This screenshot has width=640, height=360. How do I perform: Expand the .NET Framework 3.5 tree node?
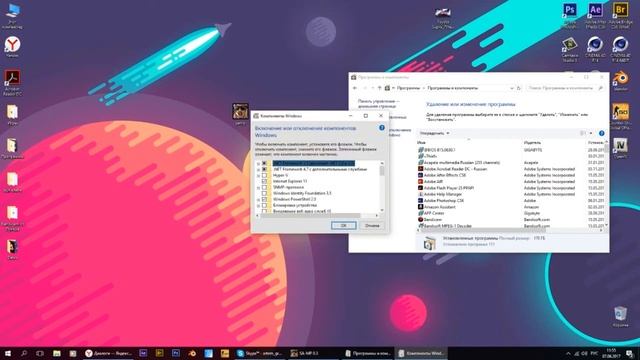click(x=258, y=163)
